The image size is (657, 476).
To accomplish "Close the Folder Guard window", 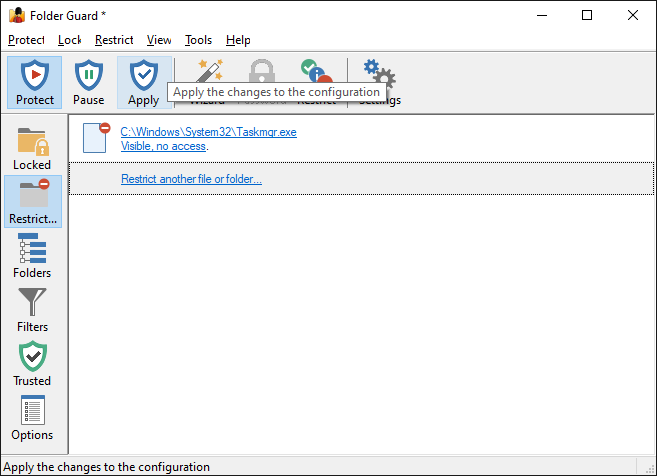I will click(x=633, y=16).
